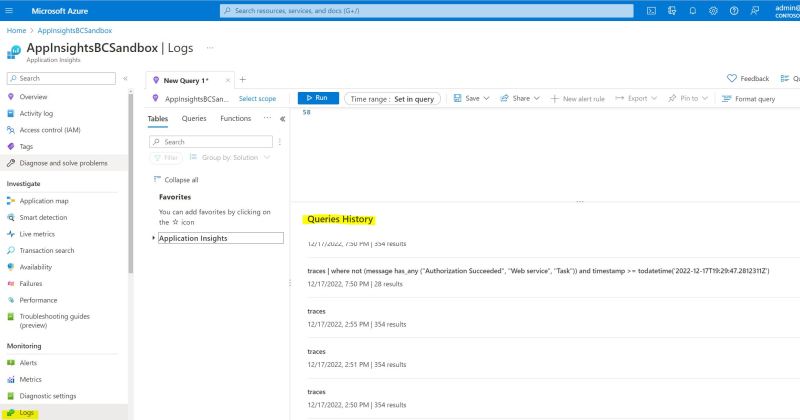Close the New Query 1 tab
The height and width of the screenshot is (420, 800).
228,81
